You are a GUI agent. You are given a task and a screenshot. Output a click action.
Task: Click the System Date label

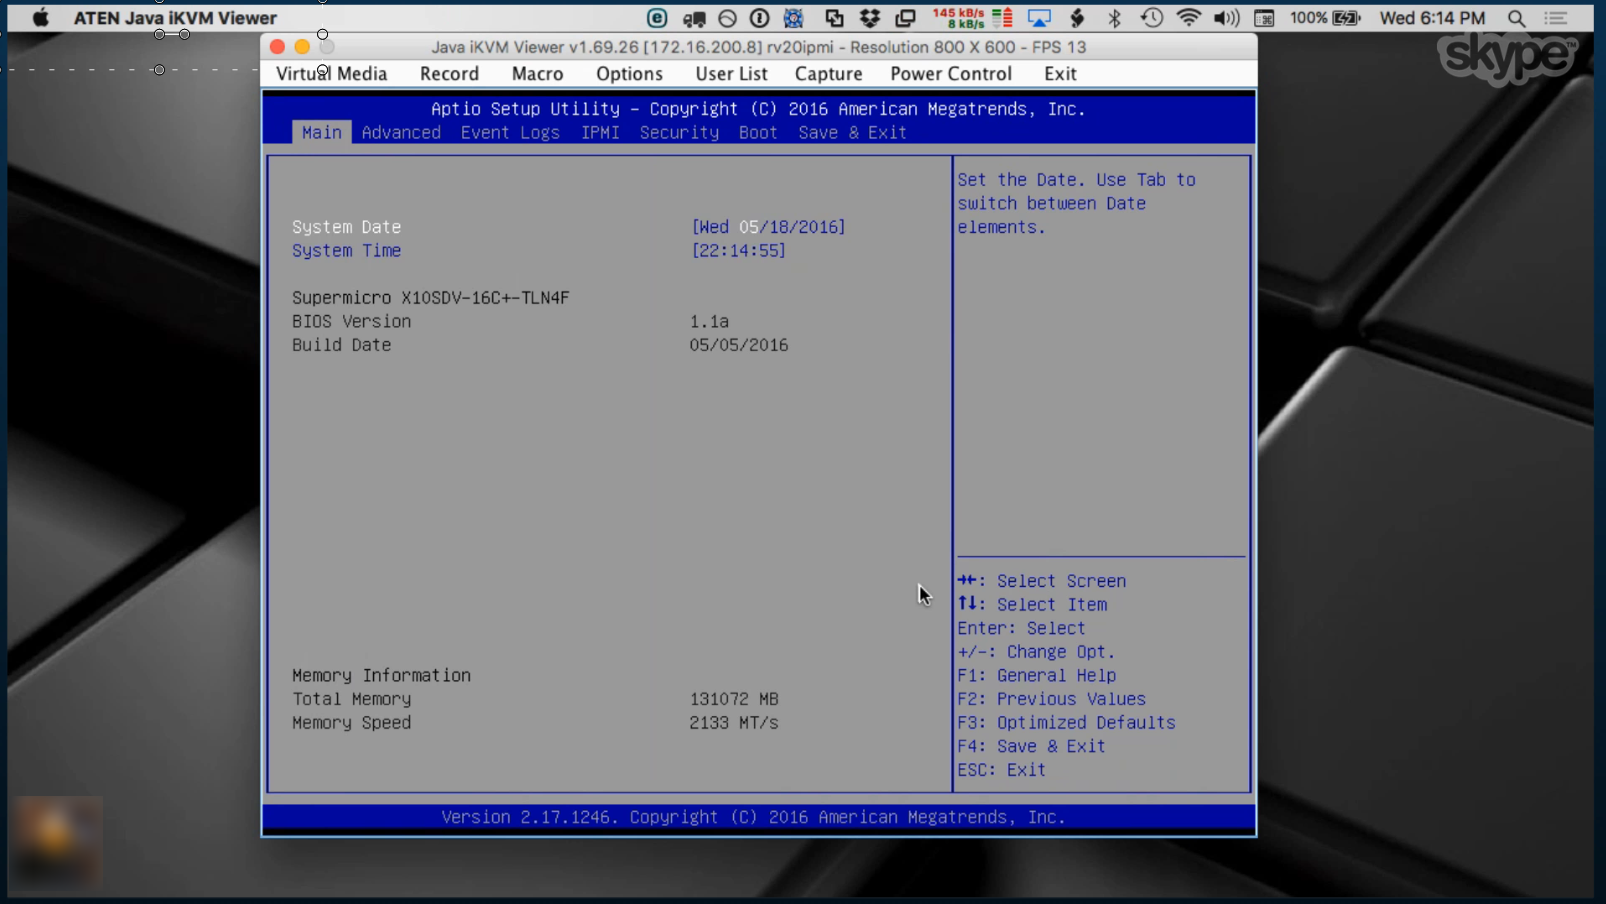[346, 227]
